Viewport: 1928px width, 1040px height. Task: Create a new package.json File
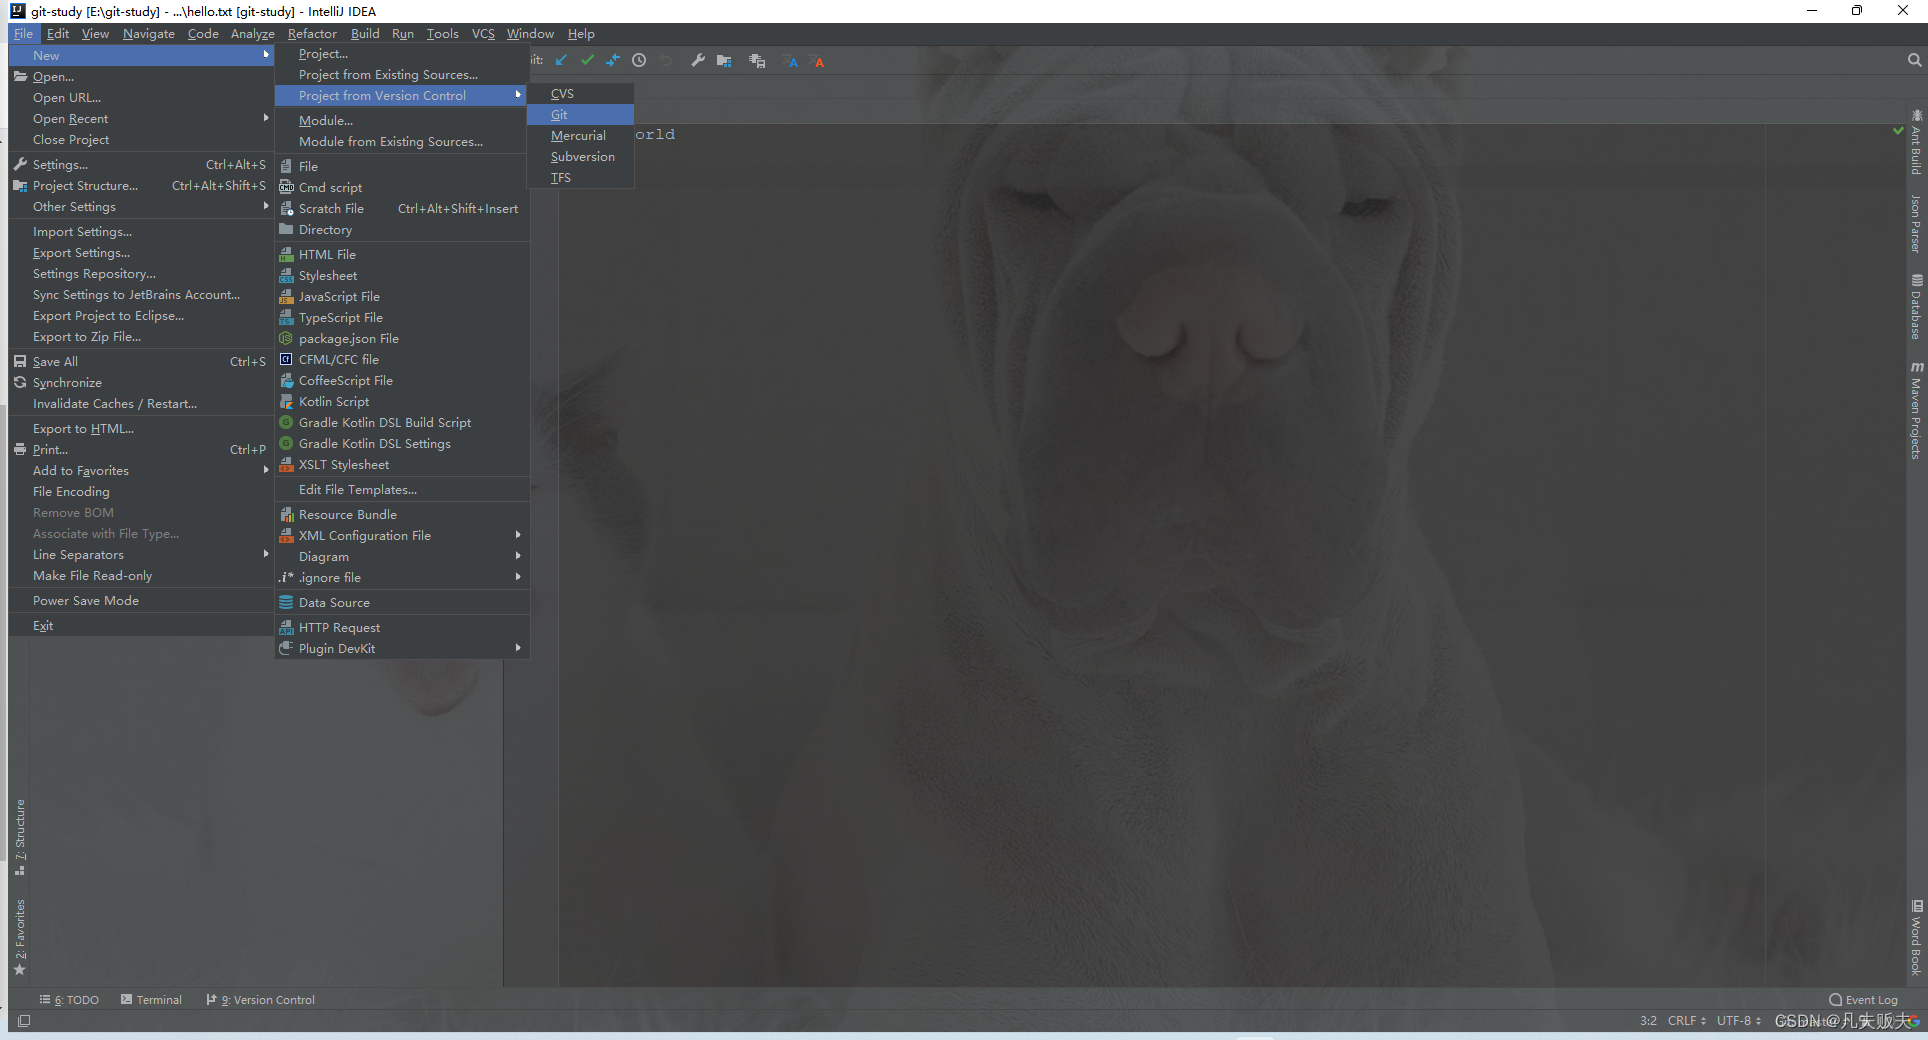[x=402, y=338]
